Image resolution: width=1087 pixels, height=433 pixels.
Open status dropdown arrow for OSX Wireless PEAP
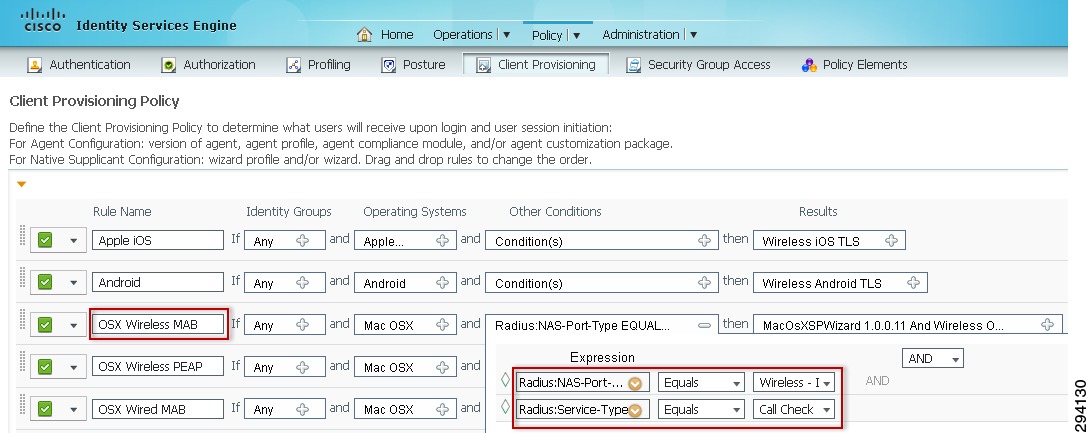coord(73,367)
